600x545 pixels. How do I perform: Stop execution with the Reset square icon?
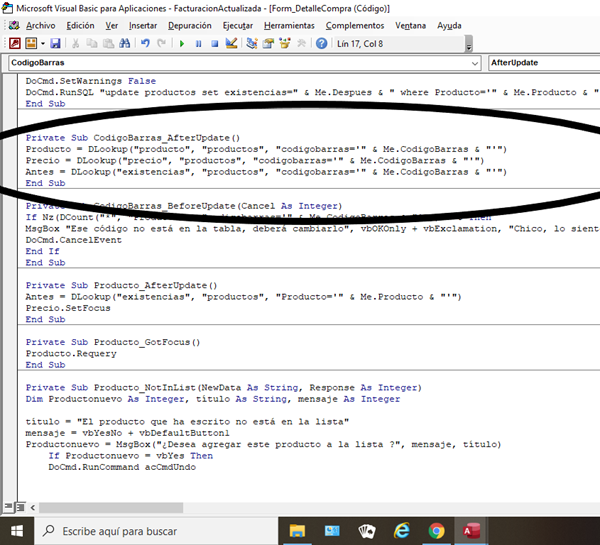pos(215,43)
